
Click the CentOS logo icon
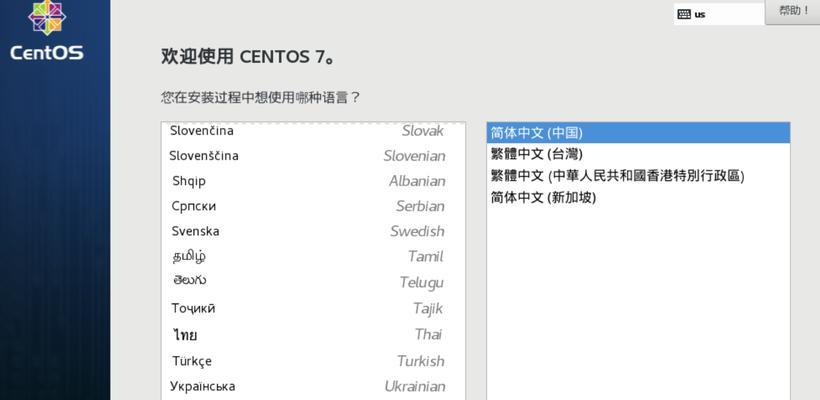point(47,17)
